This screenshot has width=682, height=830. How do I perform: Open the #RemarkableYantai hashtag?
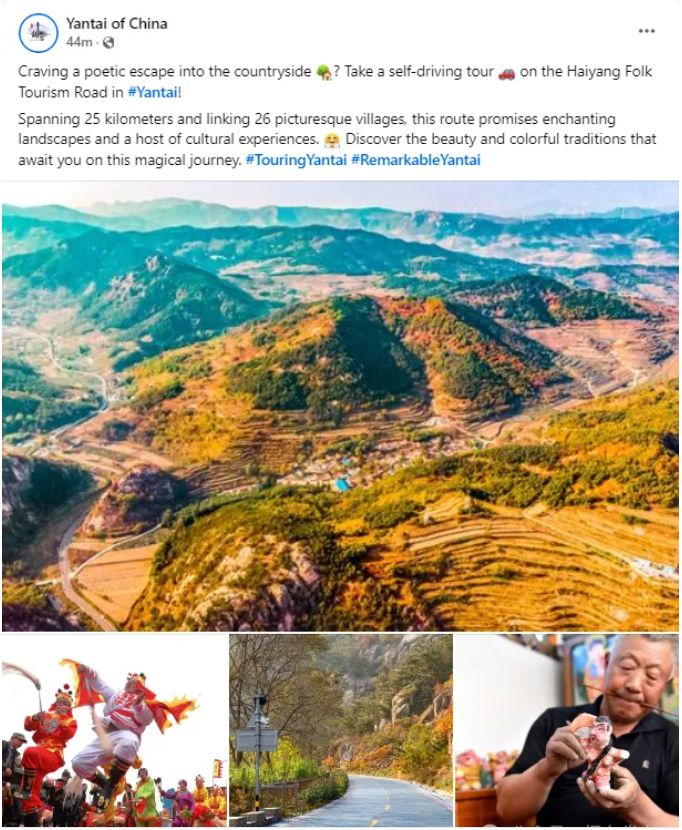[416, 160]
